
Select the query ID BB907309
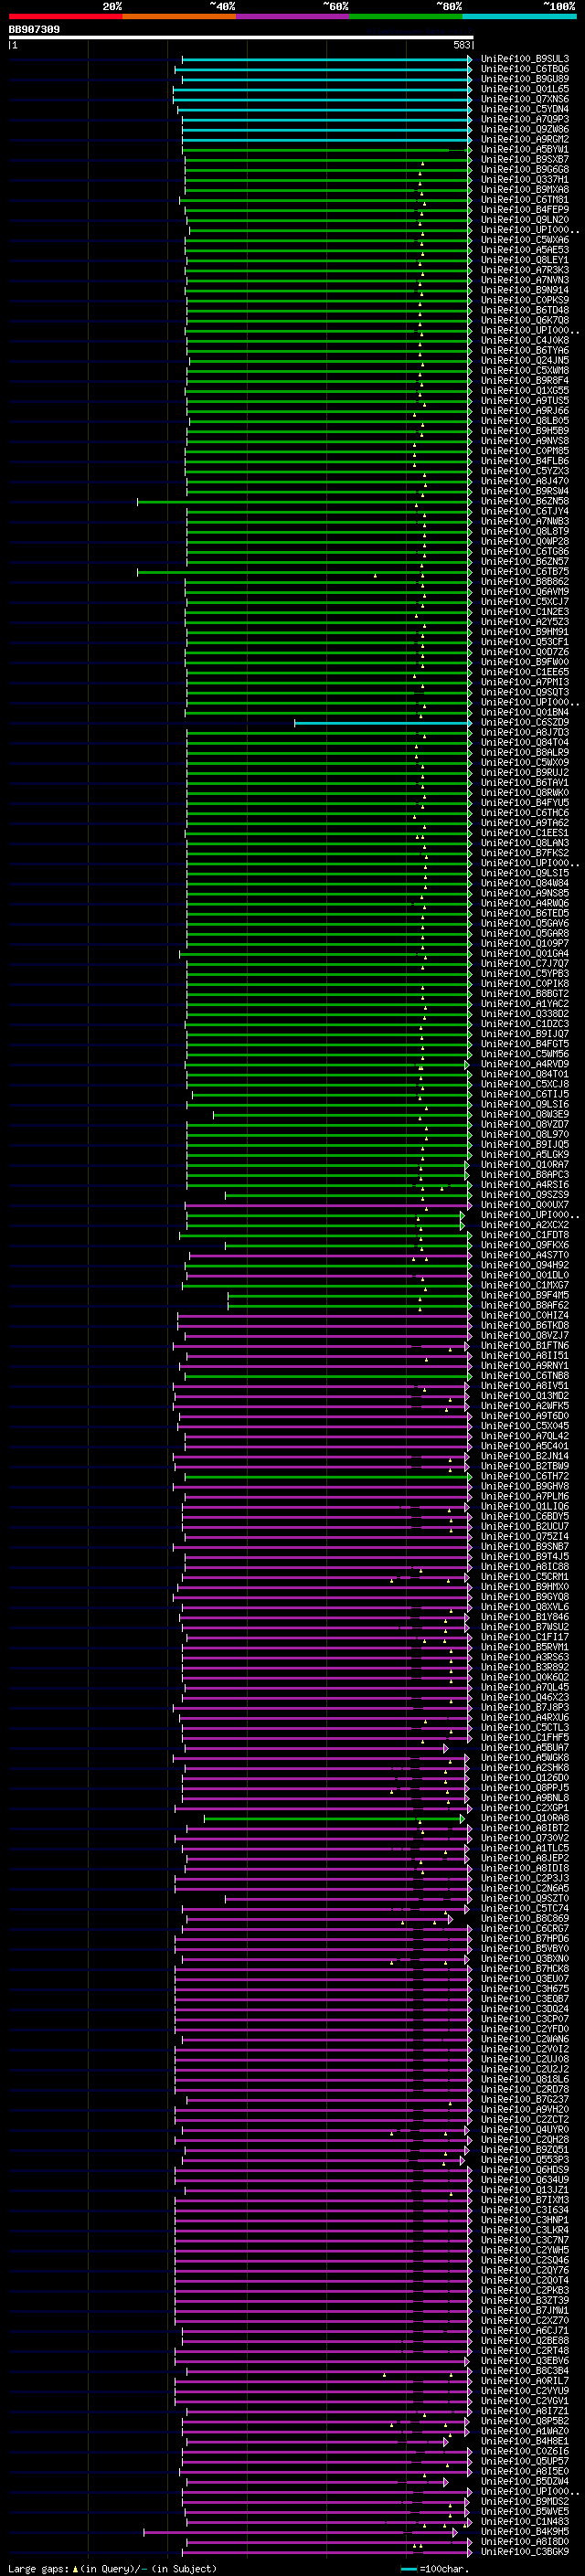34,30
